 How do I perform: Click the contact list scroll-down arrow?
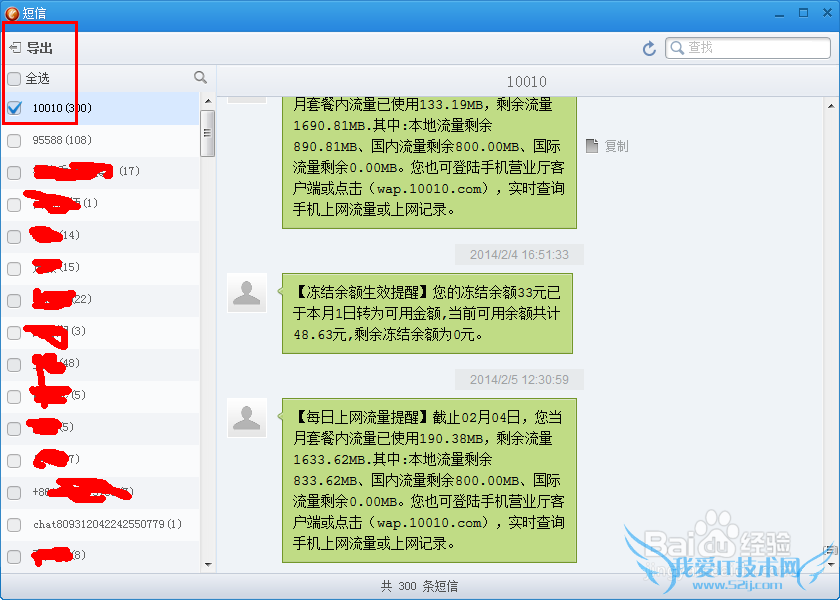(208, 565)
